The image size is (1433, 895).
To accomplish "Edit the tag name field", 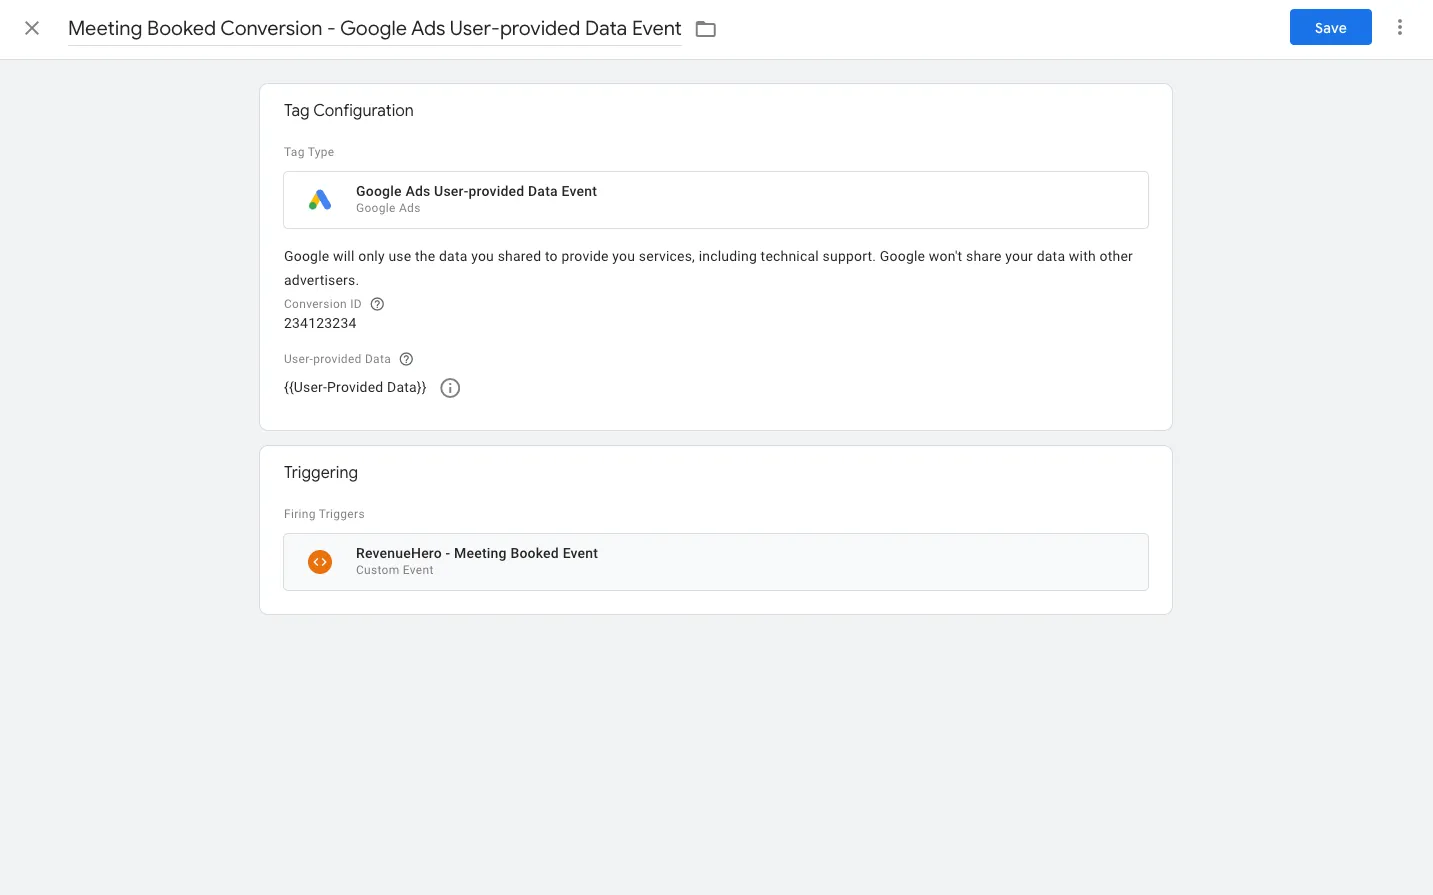I will 375,28.
